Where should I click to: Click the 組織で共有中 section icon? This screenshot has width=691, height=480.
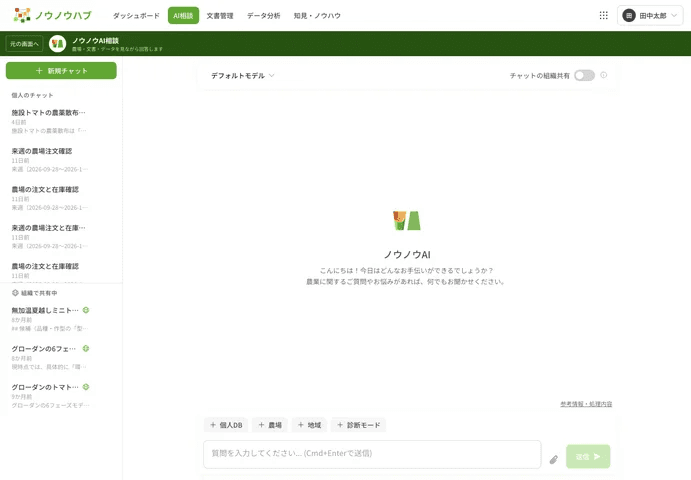click(15, 293)
